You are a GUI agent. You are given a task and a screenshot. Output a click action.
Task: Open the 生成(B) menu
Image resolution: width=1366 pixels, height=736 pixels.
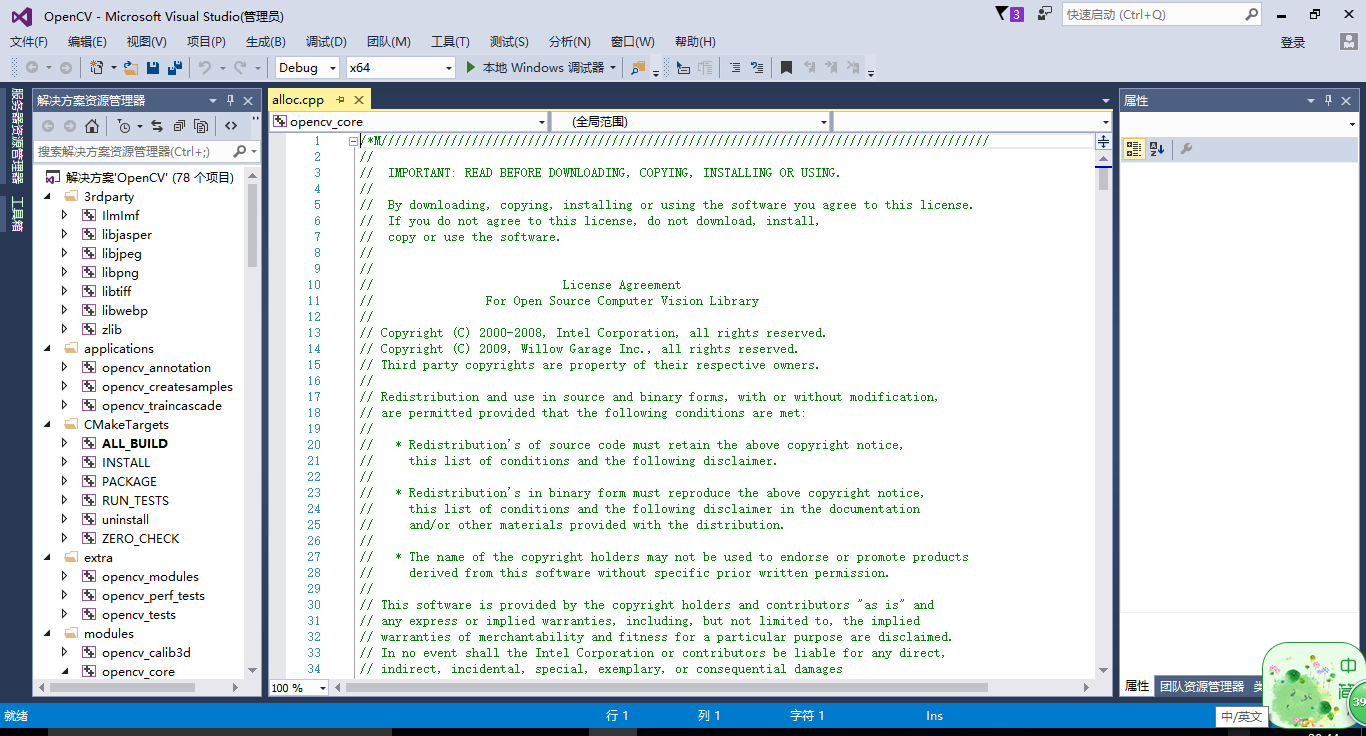pyautogui.click(x=266, y=42)
